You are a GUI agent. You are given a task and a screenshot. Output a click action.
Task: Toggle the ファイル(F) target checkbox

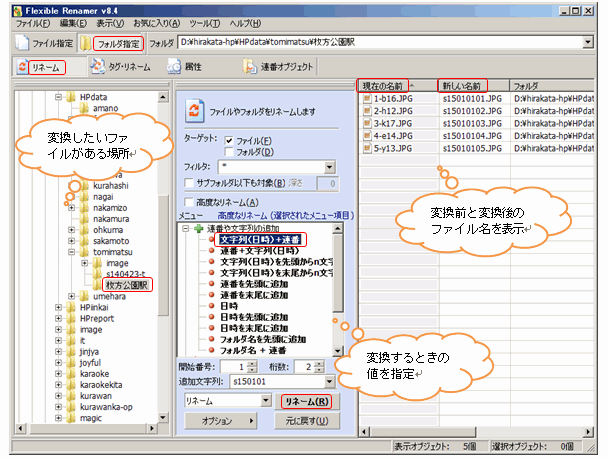click(x=231, y=140)
